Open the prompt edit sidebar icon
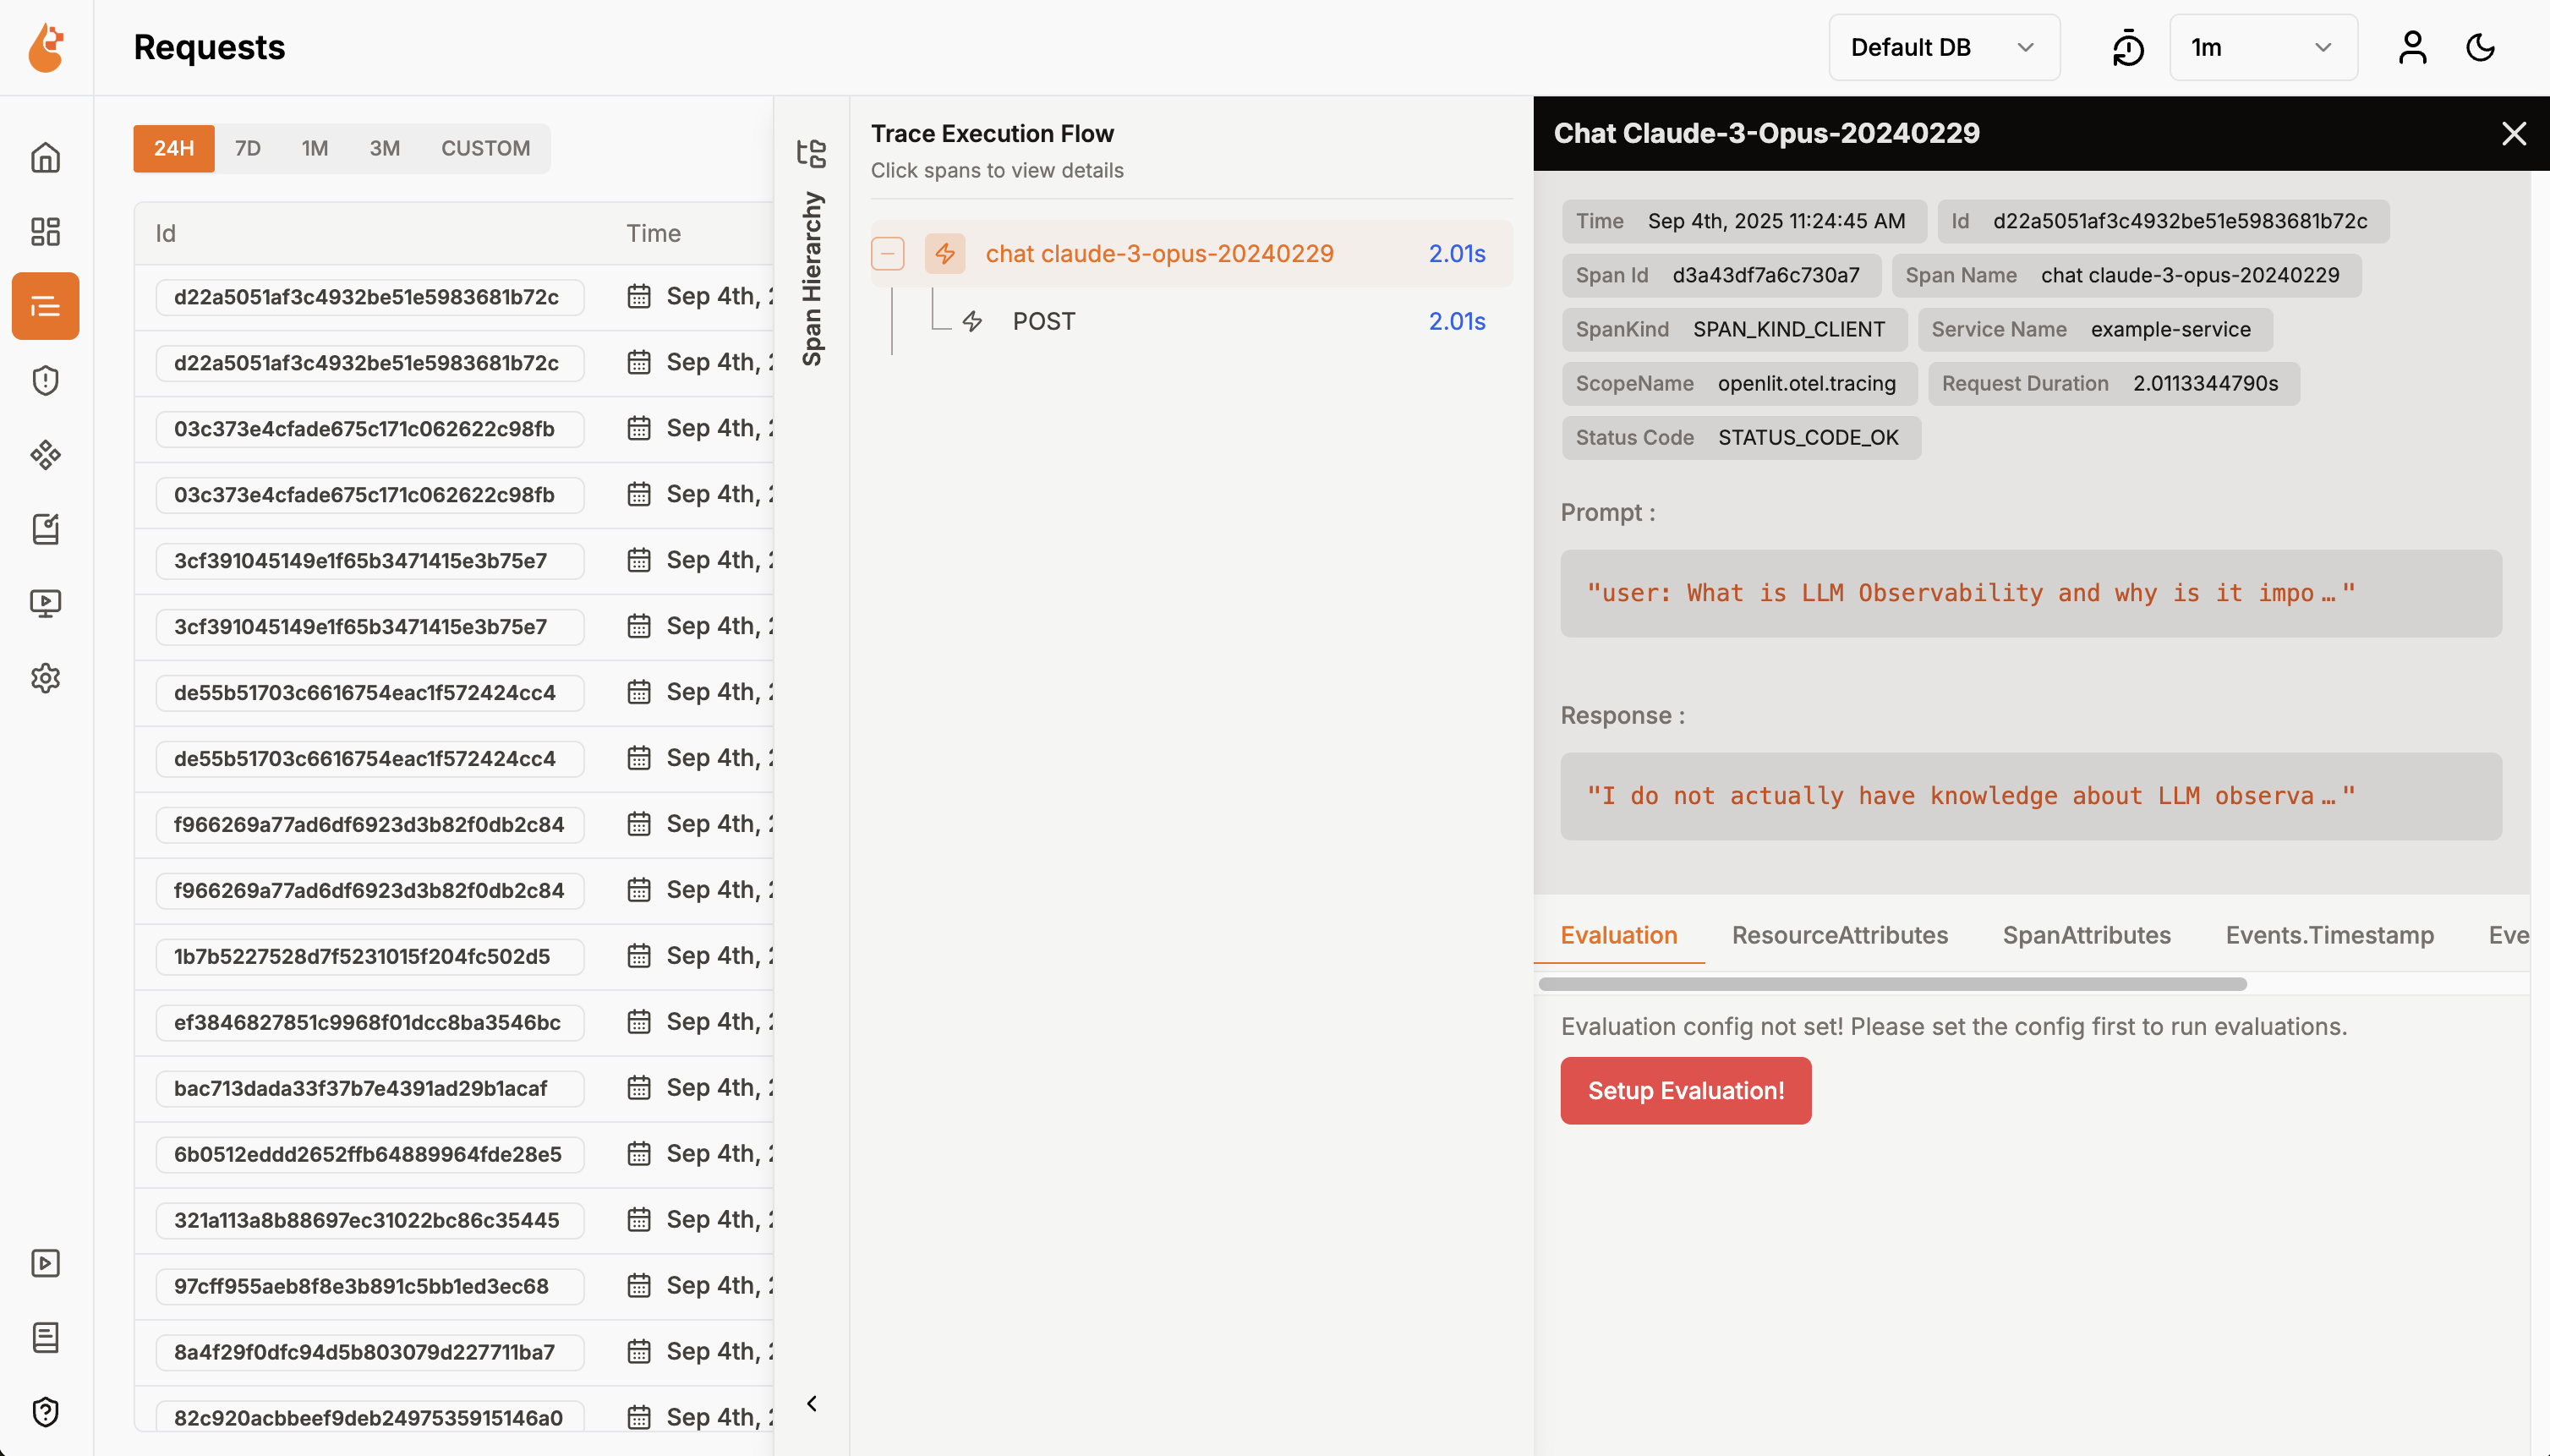 46,529
